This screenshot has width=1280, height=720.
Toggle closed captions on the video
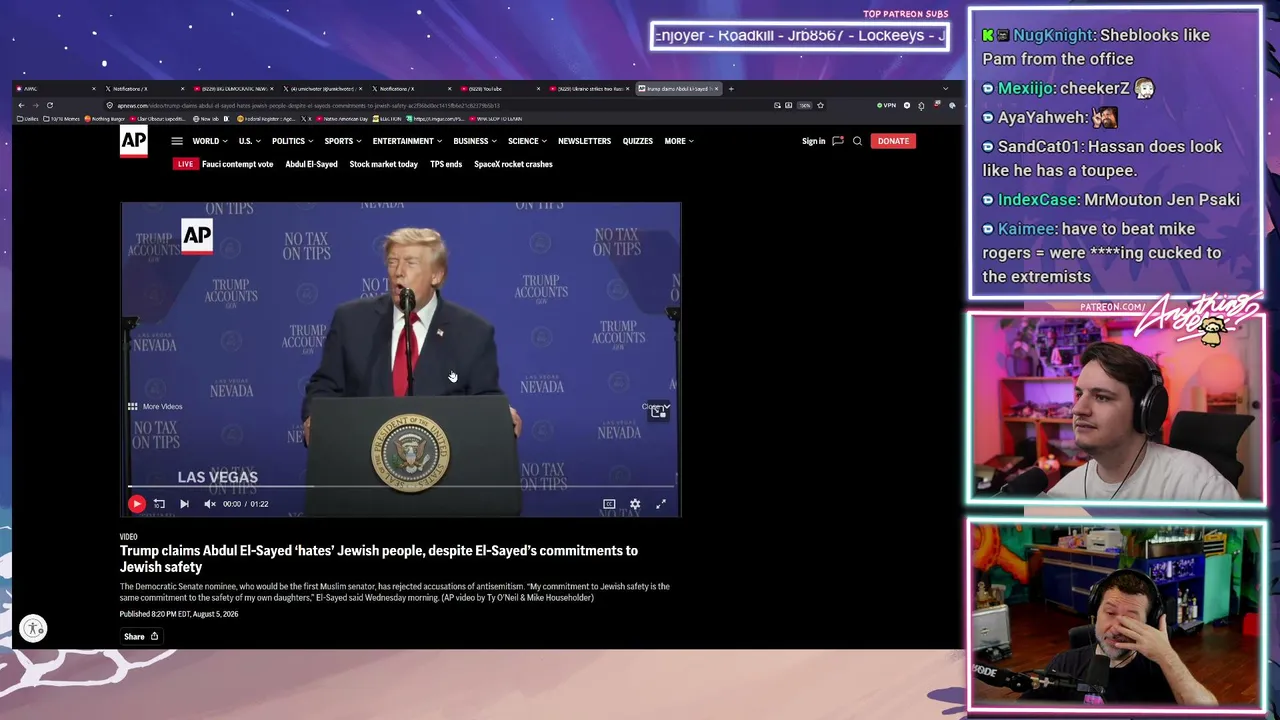pos(609,504)
